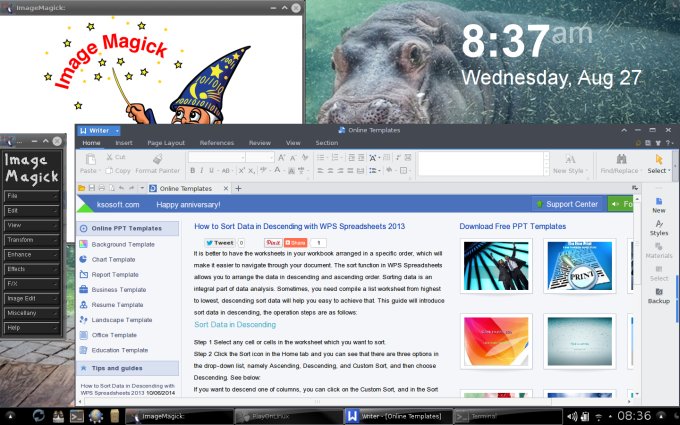Click the Undo arrow in quick toolbar

point(121,188)
